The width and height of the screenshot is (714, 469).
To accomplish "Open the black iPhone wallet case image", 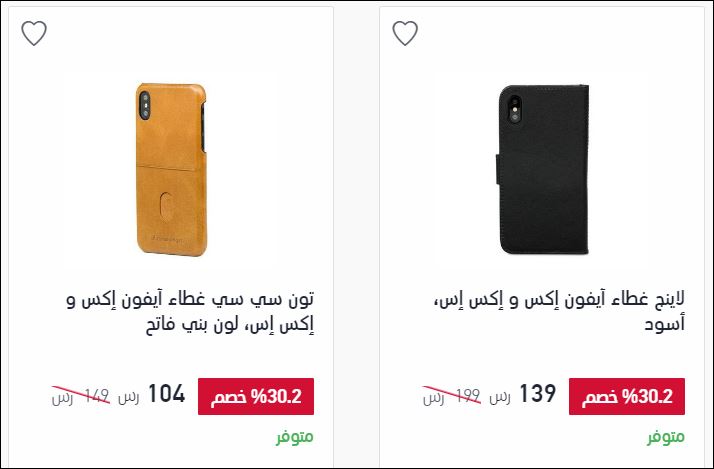I will (542, 169).
